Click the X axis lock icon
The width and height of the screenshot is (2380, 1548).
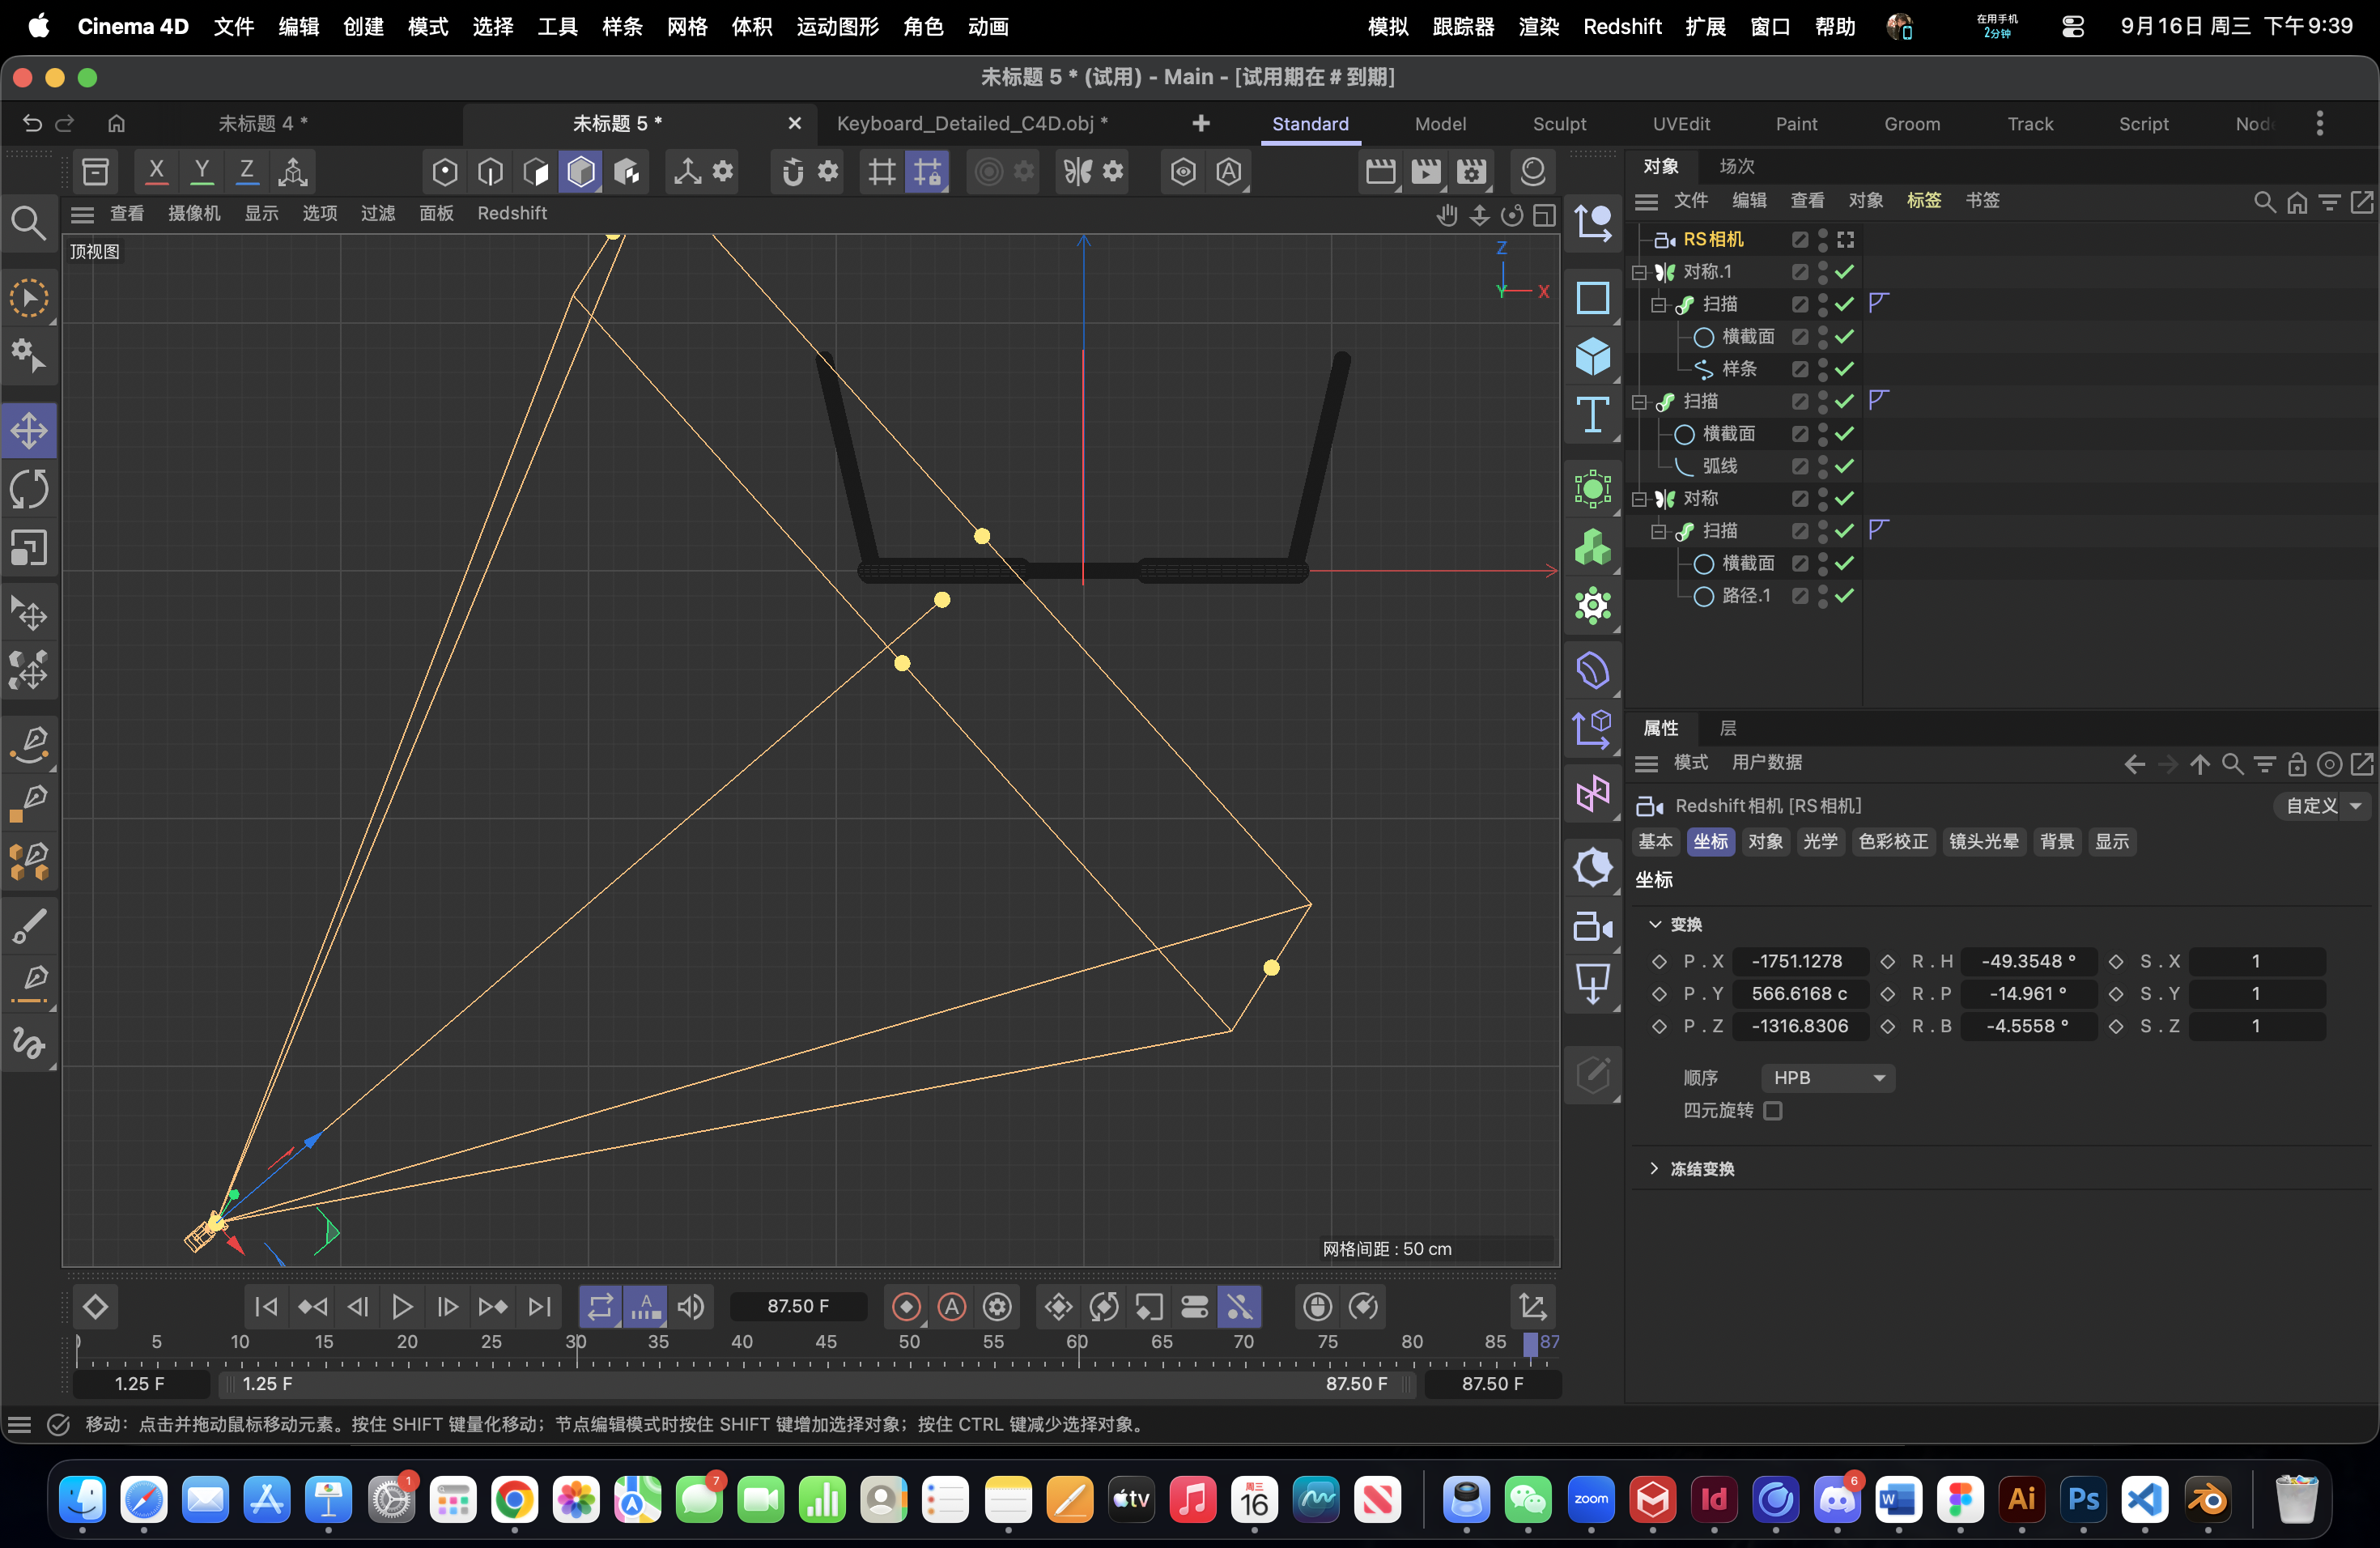[156, 172]
